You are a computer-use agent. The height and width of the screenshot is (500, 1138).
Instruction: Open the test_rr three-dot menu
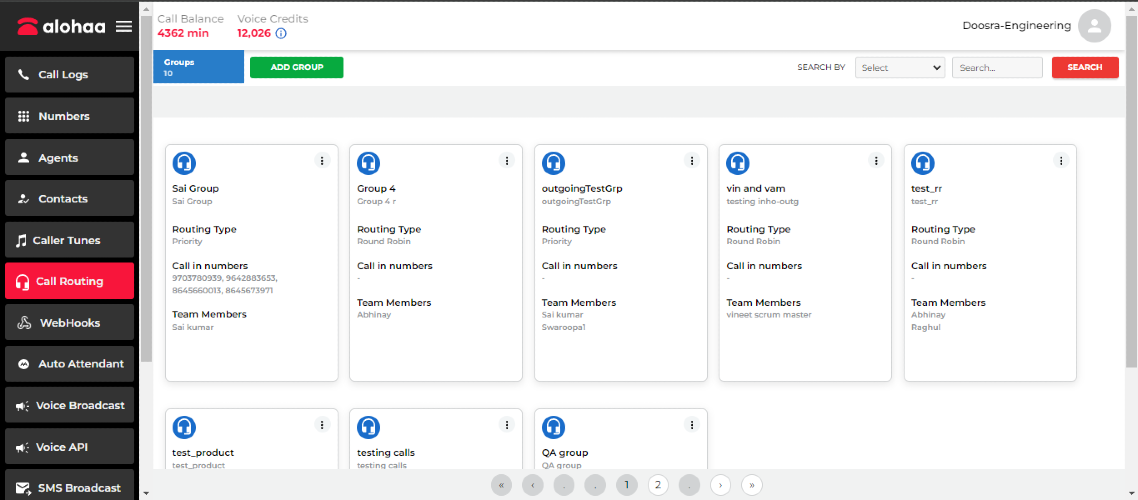click(1062, 160)
